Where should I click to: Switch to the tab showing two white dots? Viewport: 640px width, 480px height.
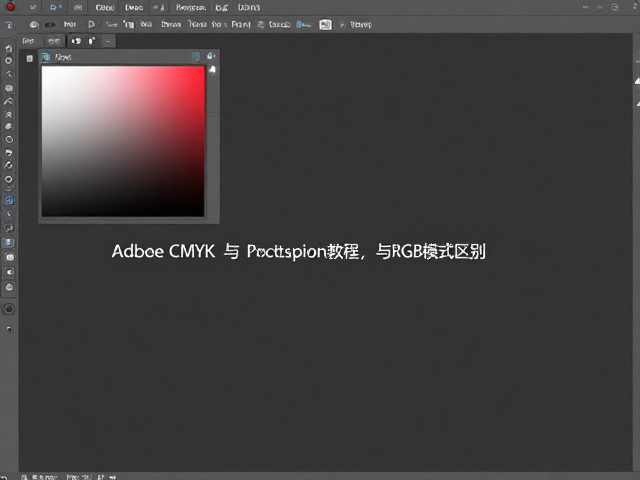(76, 41)
